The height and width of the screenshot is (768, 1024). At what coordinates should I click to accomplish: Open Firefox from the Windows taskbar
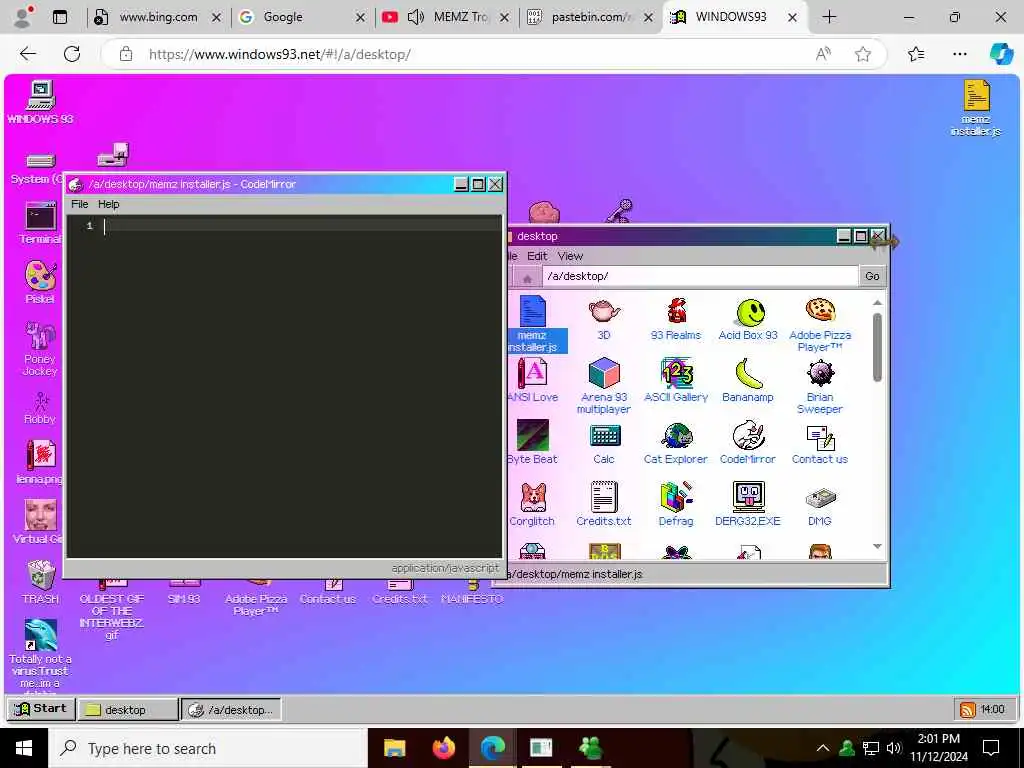(443, 748)
